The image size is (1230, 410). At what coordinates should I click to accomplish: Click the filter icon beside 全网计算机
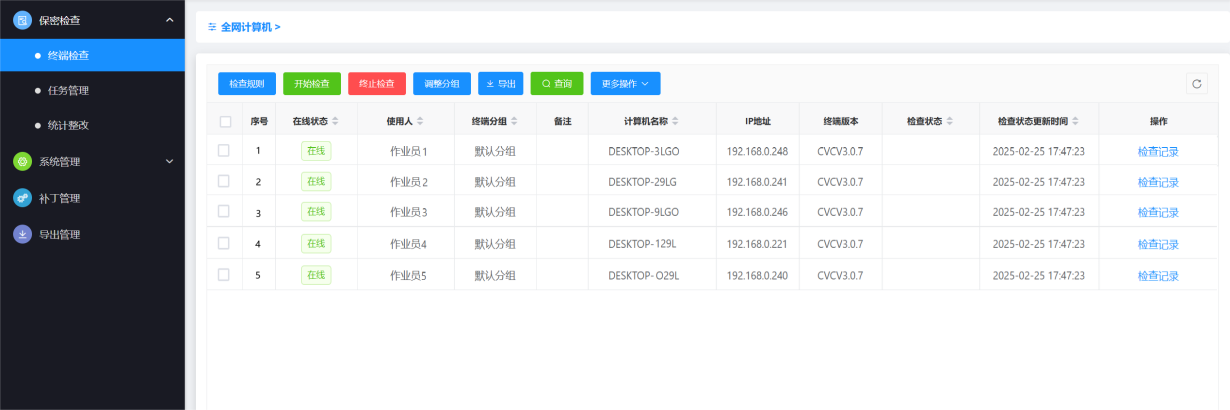(x=212, y=27)
